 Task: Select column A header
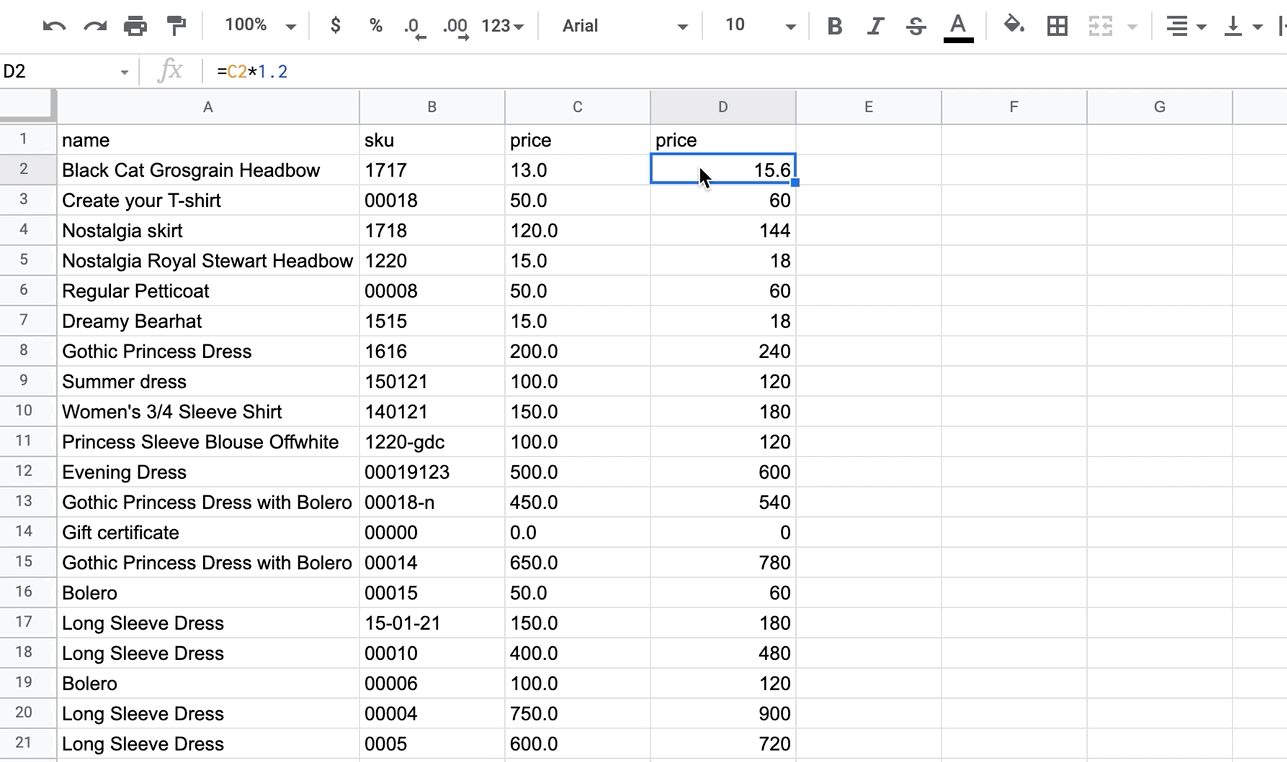coord(208,107)
